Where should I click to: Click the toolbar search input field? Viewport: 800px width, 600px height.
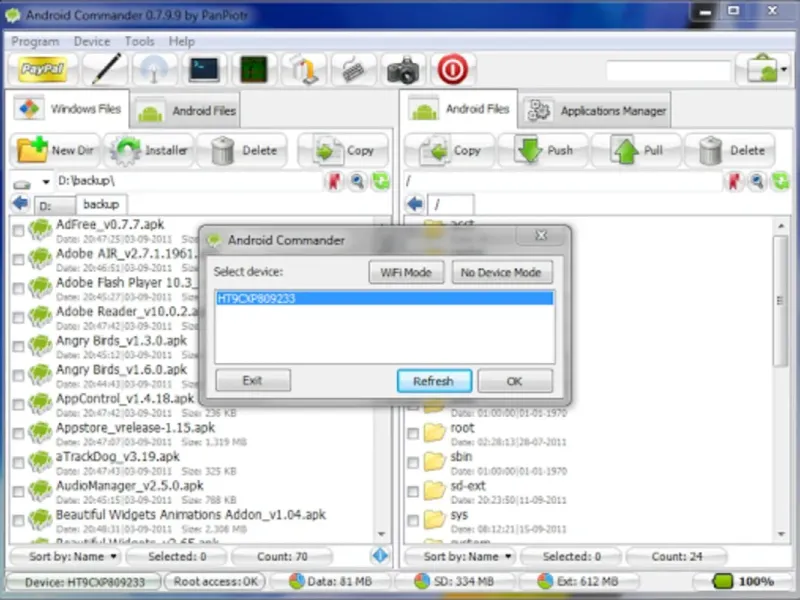(x=668, y=70)
